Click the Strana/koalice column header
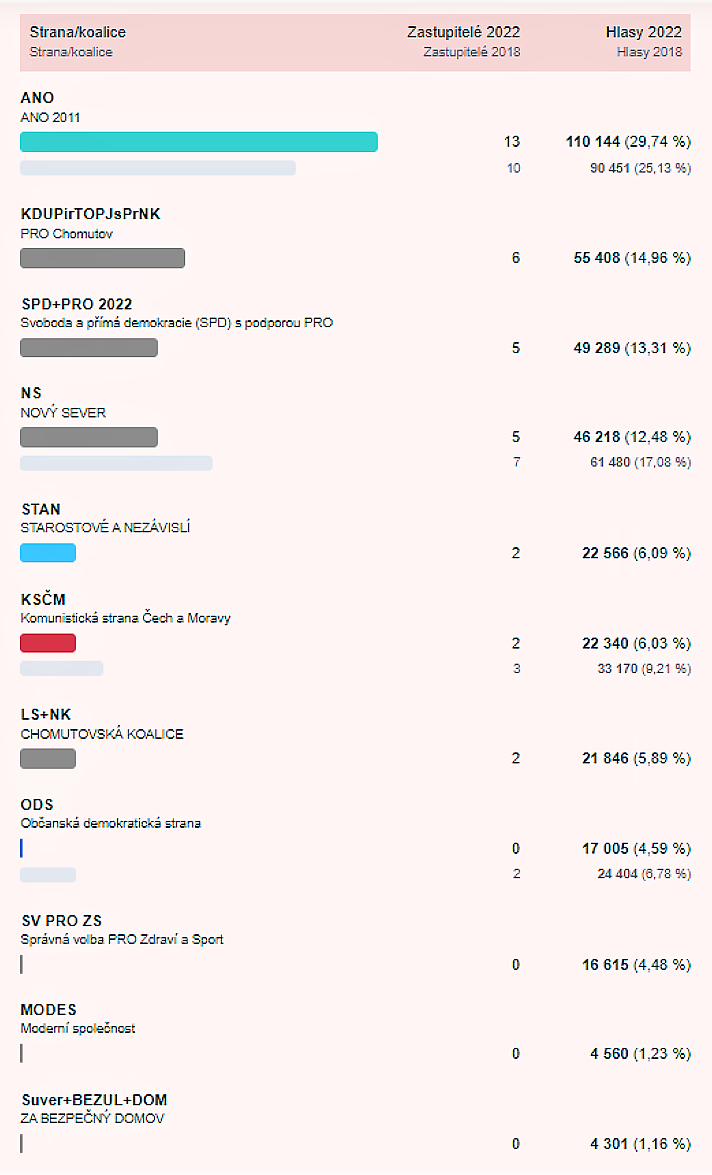 [x=77, y=32]
